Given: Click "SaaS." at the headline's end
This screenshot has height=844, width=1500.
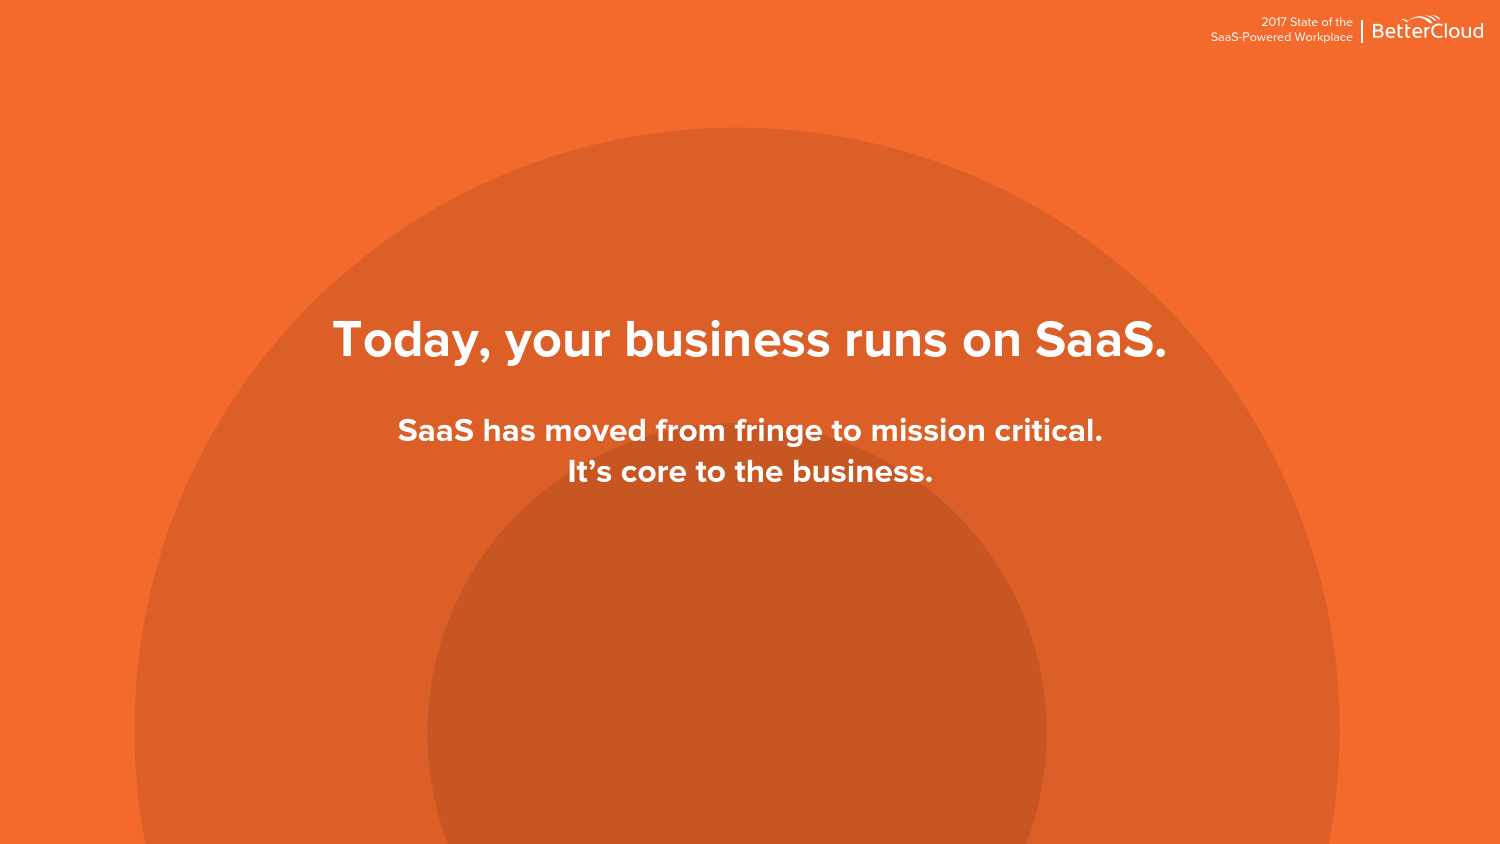Looking at the screenshot, I should click(x=1100, y=340).
